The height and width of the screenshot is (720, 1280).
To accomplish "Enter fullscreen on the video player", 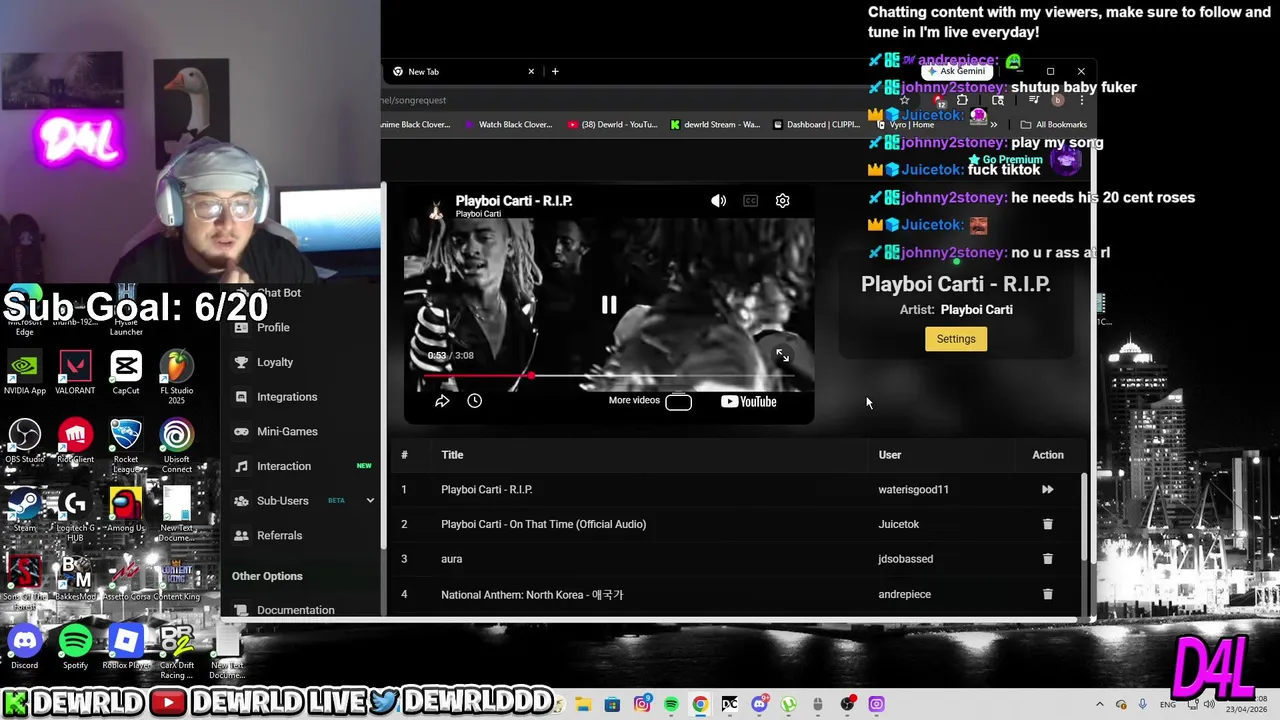I will pyautogui.click(x=782, y=356).
